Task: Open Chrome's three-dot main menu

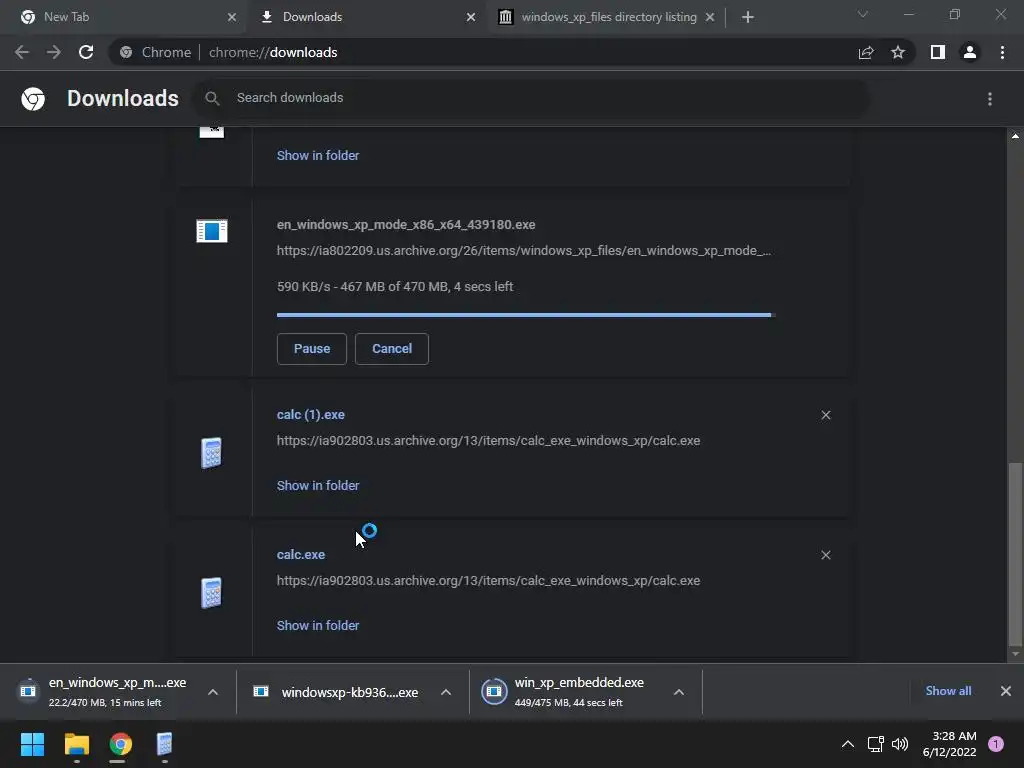Action: point(1002,52)
